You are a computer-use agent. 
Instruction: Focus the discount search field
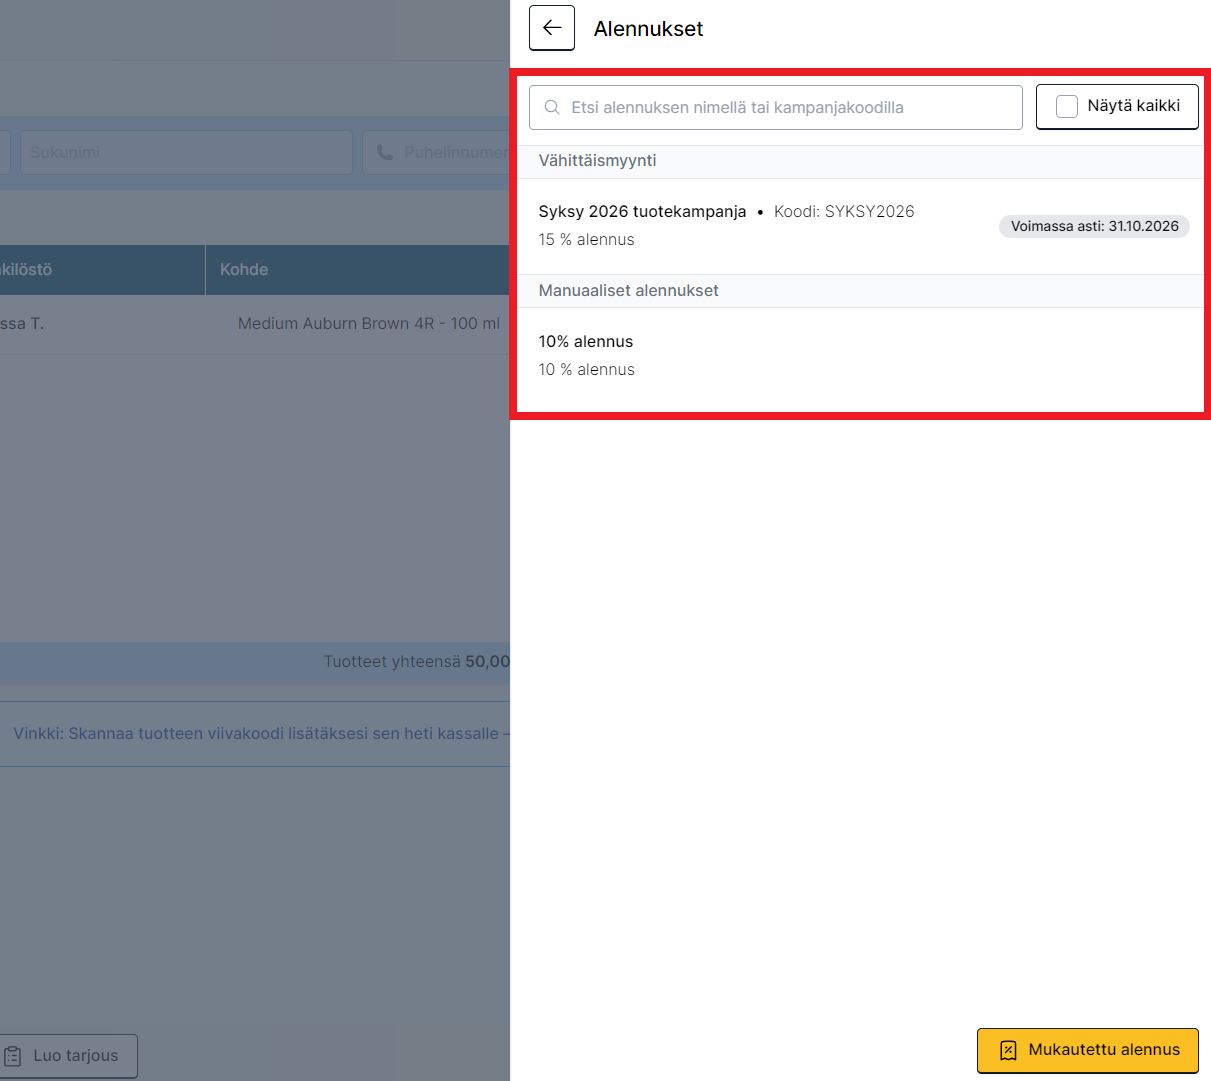[x=776, y=107]
